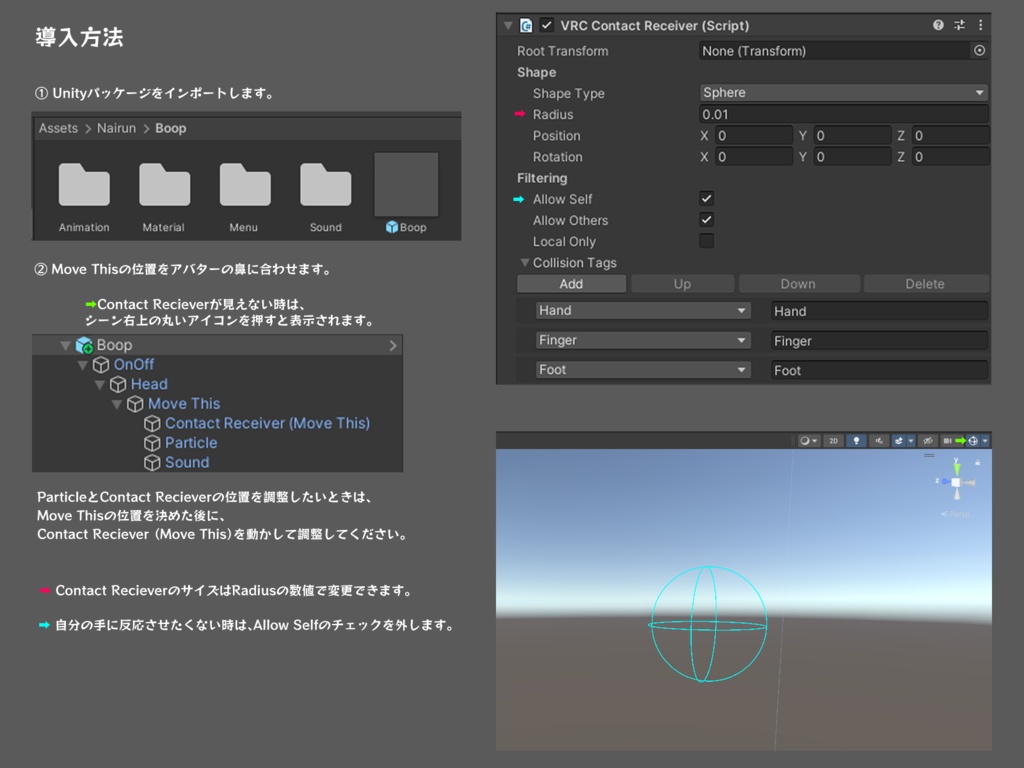Click the cube icon beside Head
1024x768 pixels.
(118, 384)
